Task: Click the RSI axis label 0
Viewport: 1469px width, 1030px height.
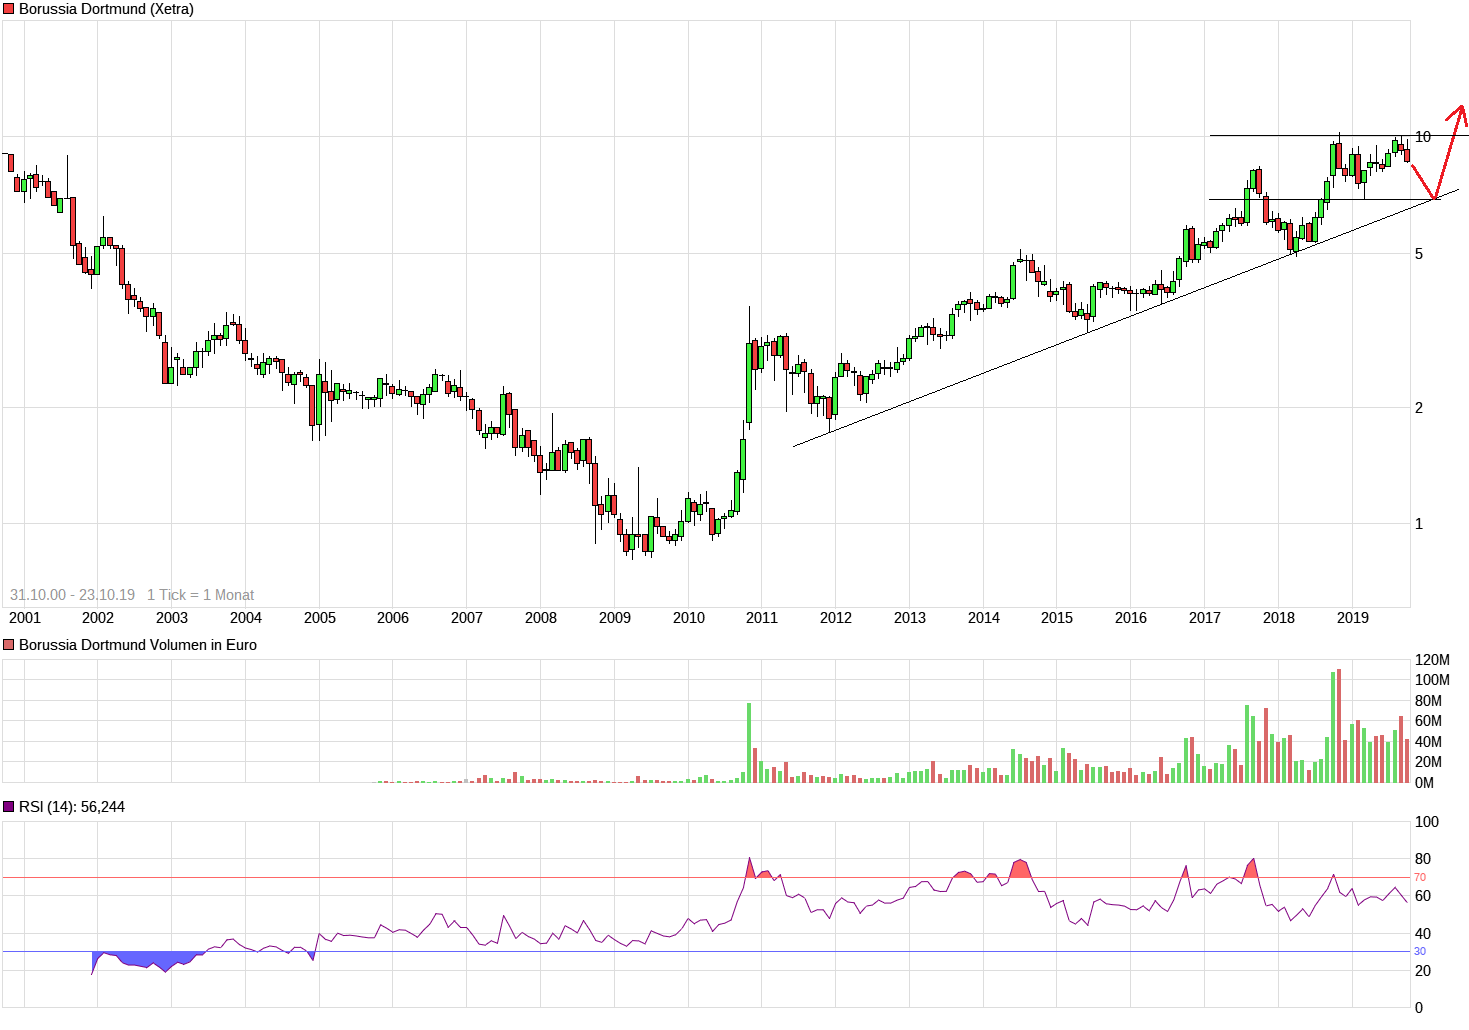Action: 1419,1008
